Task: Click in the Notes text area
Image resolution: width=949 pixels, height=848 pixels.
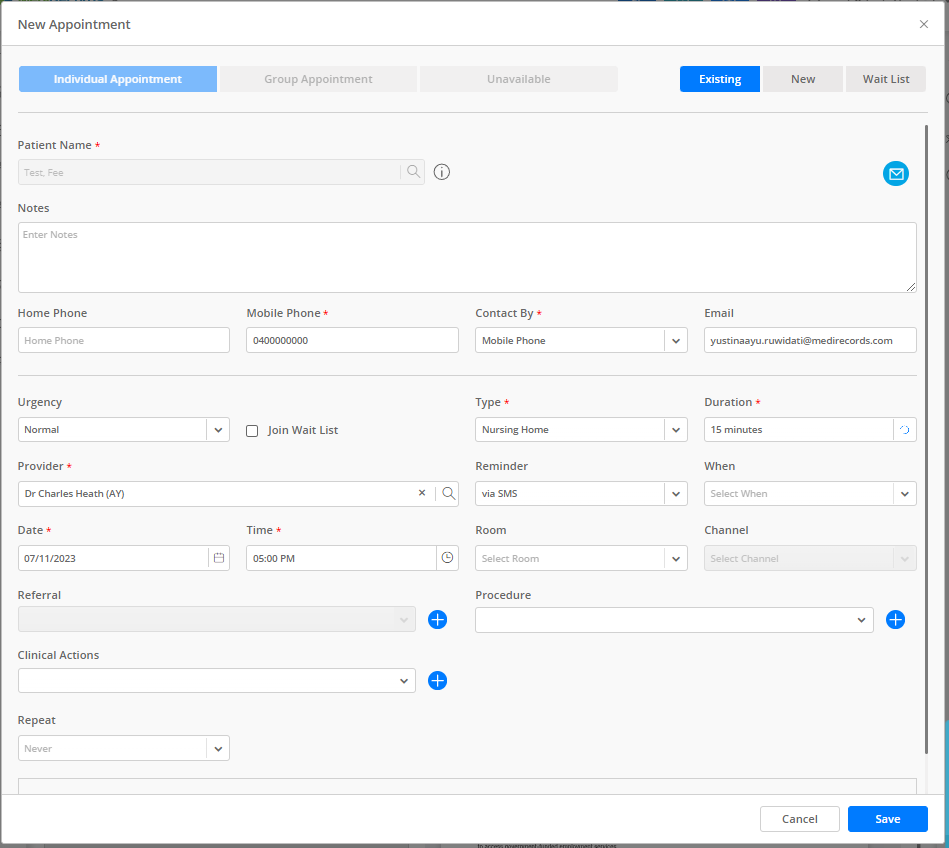Action: pyautogui.click(x=467, y=257)
